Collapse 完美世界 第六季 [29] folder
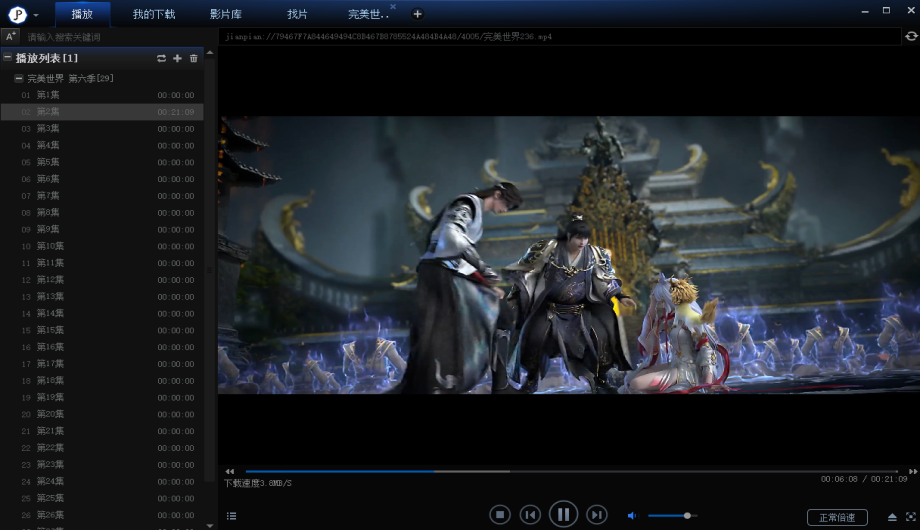Image resolution: width=920 pixels, height=530 pixels. [x=19, y=78]
